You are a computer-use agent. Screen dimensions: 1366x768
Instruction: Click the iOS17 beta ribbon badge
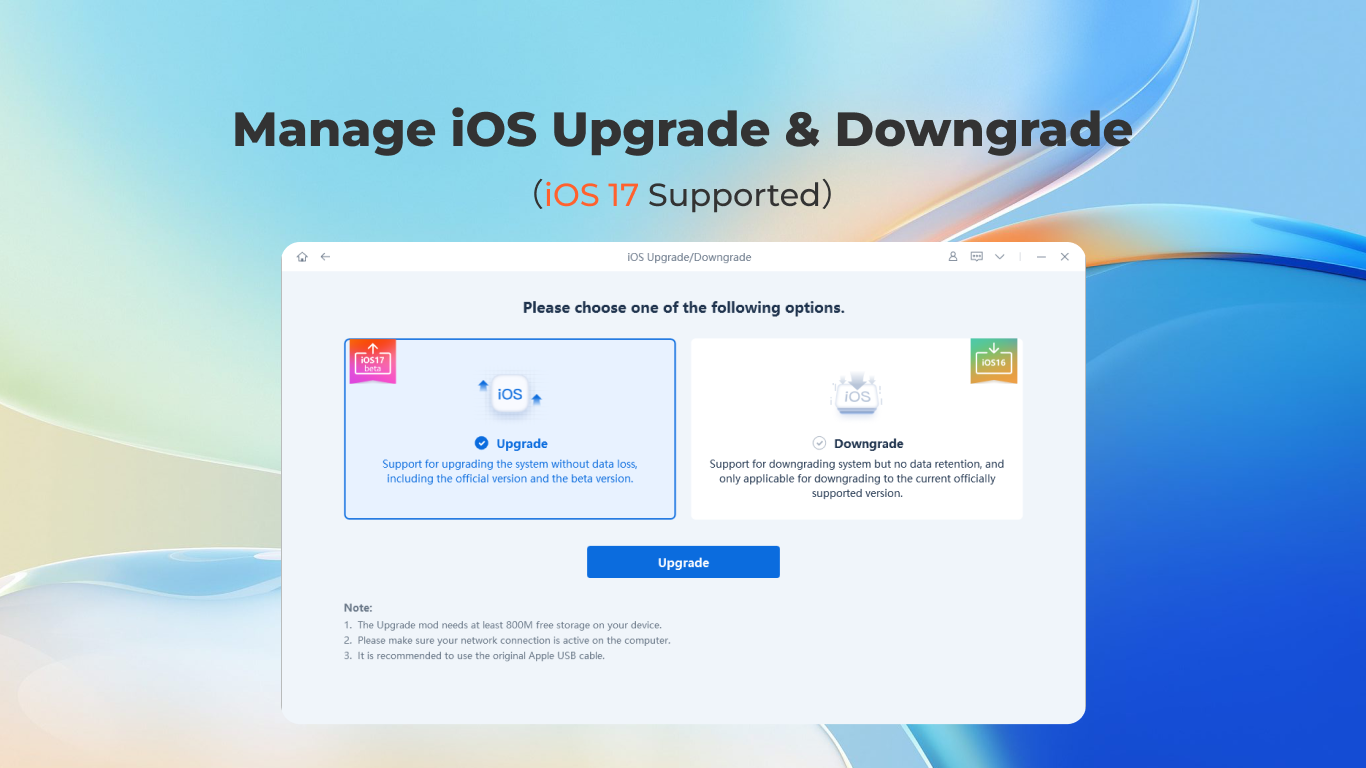(x=372, y=362)
